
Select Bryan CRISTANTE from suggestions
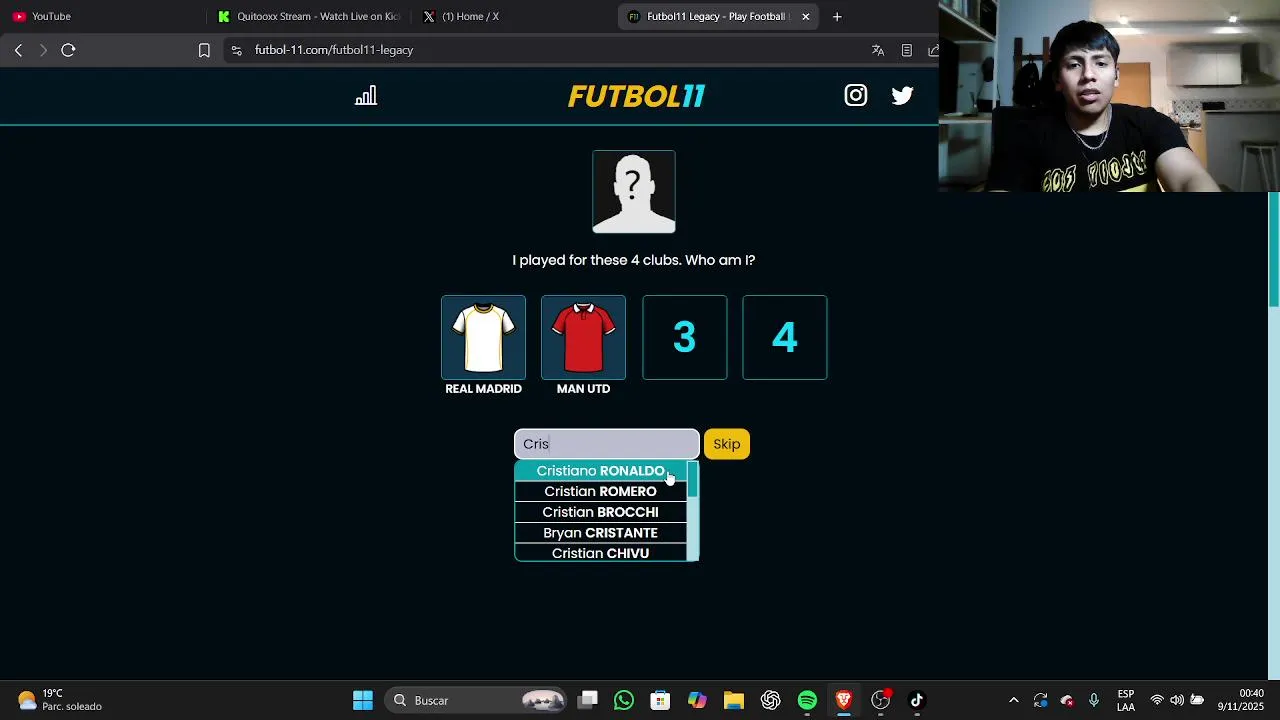(600, 533)
